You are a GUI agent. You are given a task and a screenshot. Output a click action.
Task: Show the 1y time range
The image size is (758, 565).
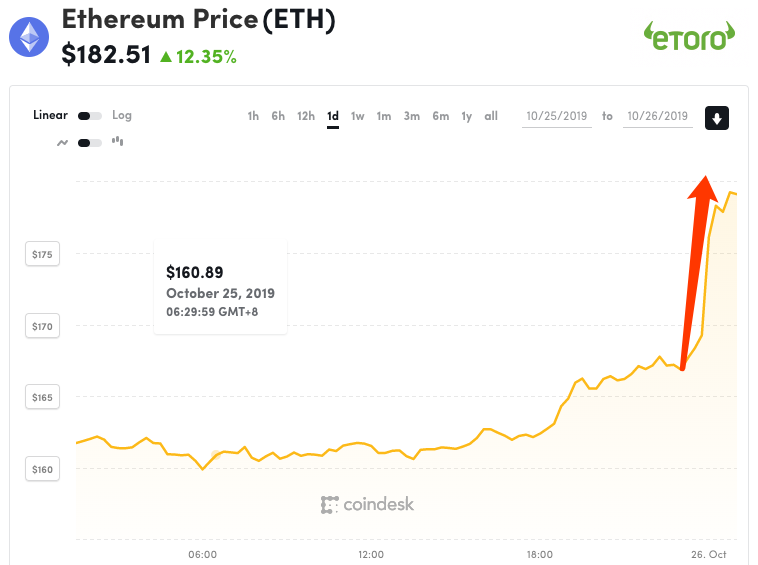(466, 116)
